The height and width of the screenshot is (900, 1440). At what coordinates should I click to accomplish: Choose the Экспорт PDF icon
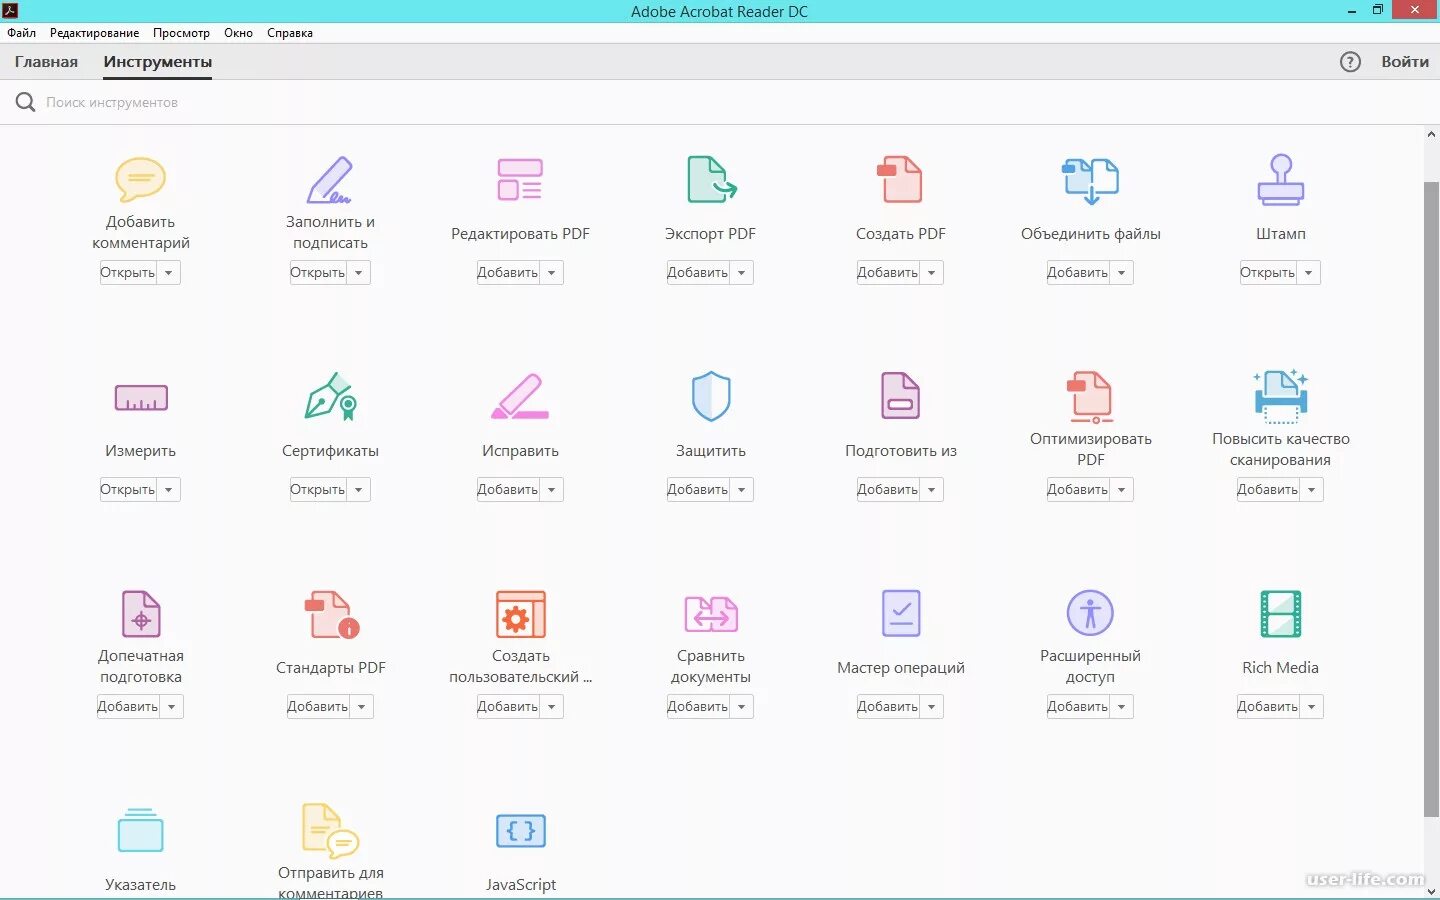[711, 180]
